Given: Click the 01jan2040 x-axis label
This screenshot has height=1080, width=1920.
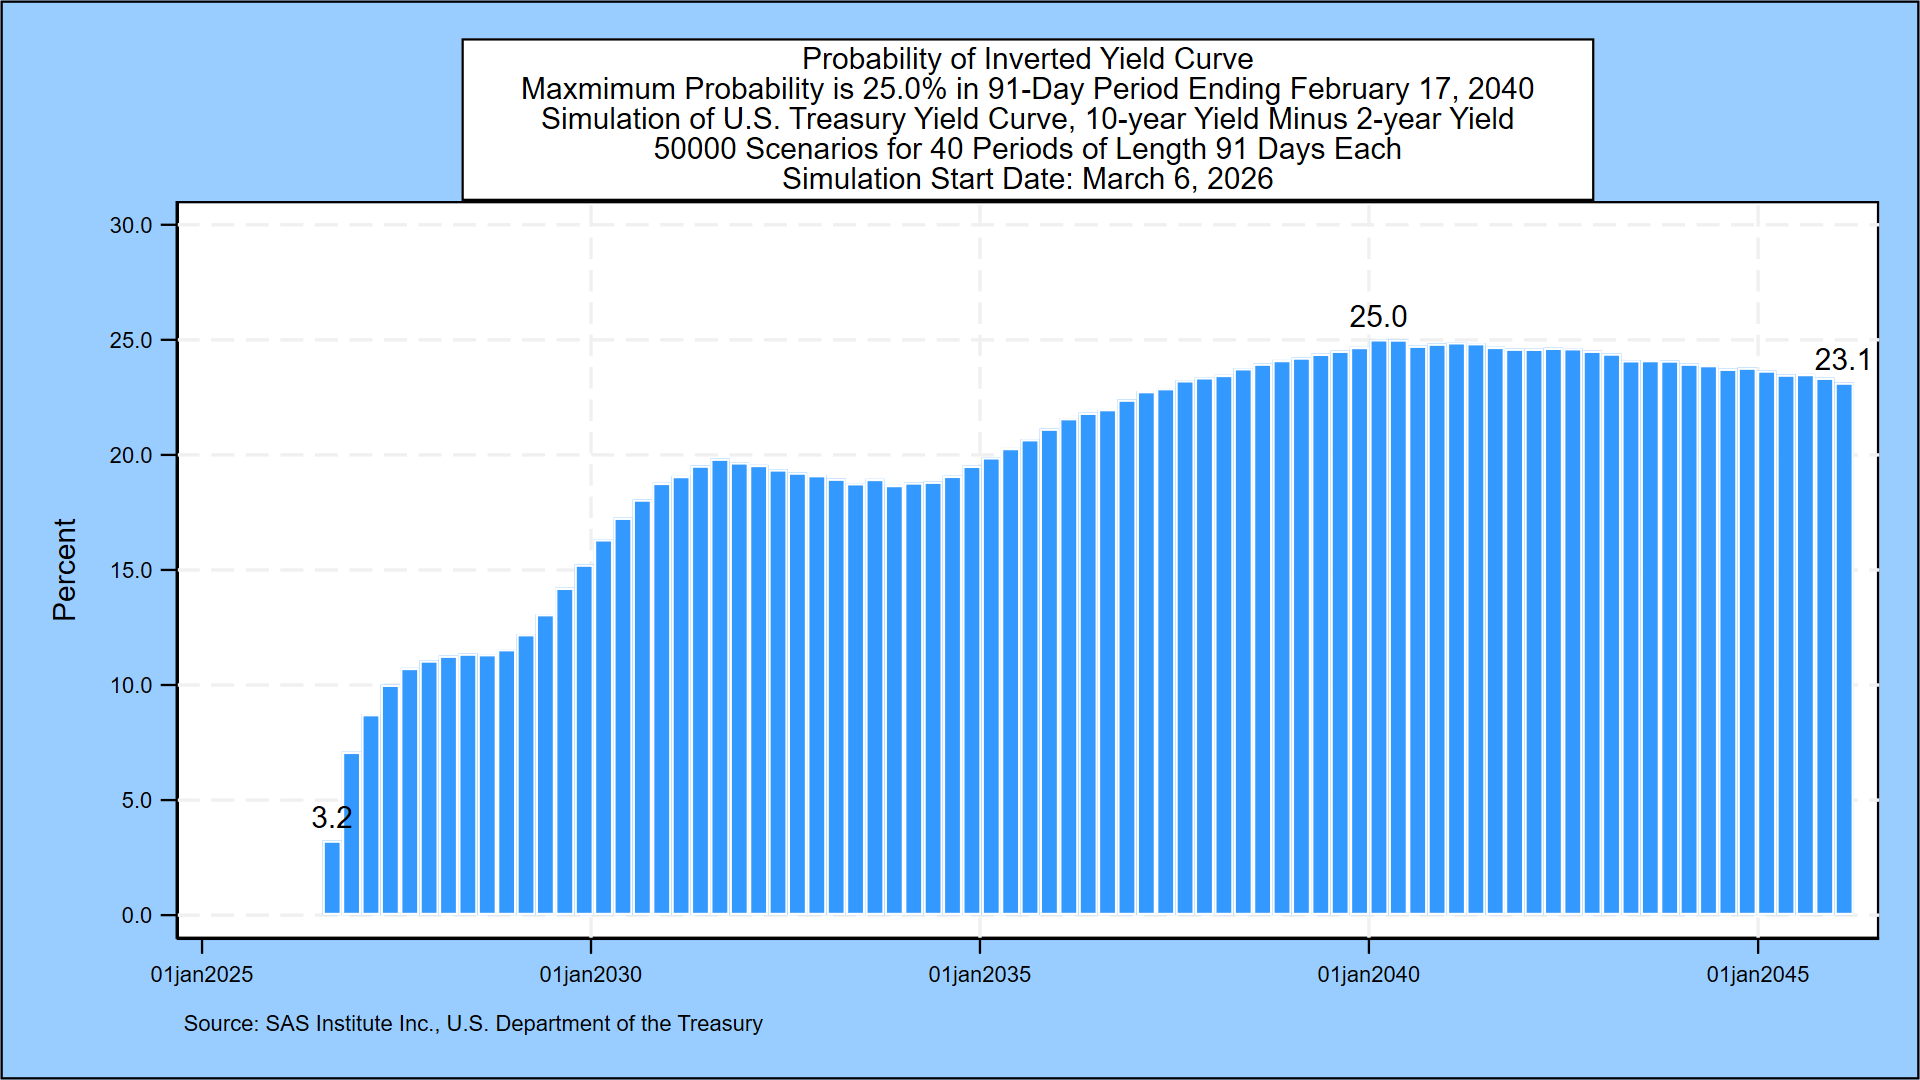Looking at the screenshot, I should pos(1368,975).
